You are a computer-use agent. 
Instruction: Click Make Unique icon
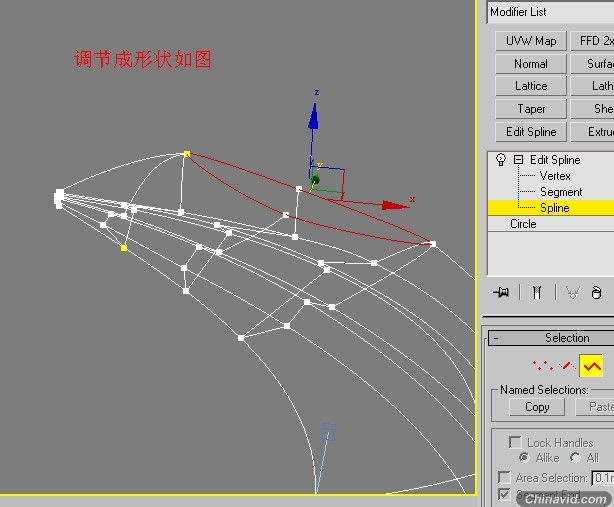(572, 292)
